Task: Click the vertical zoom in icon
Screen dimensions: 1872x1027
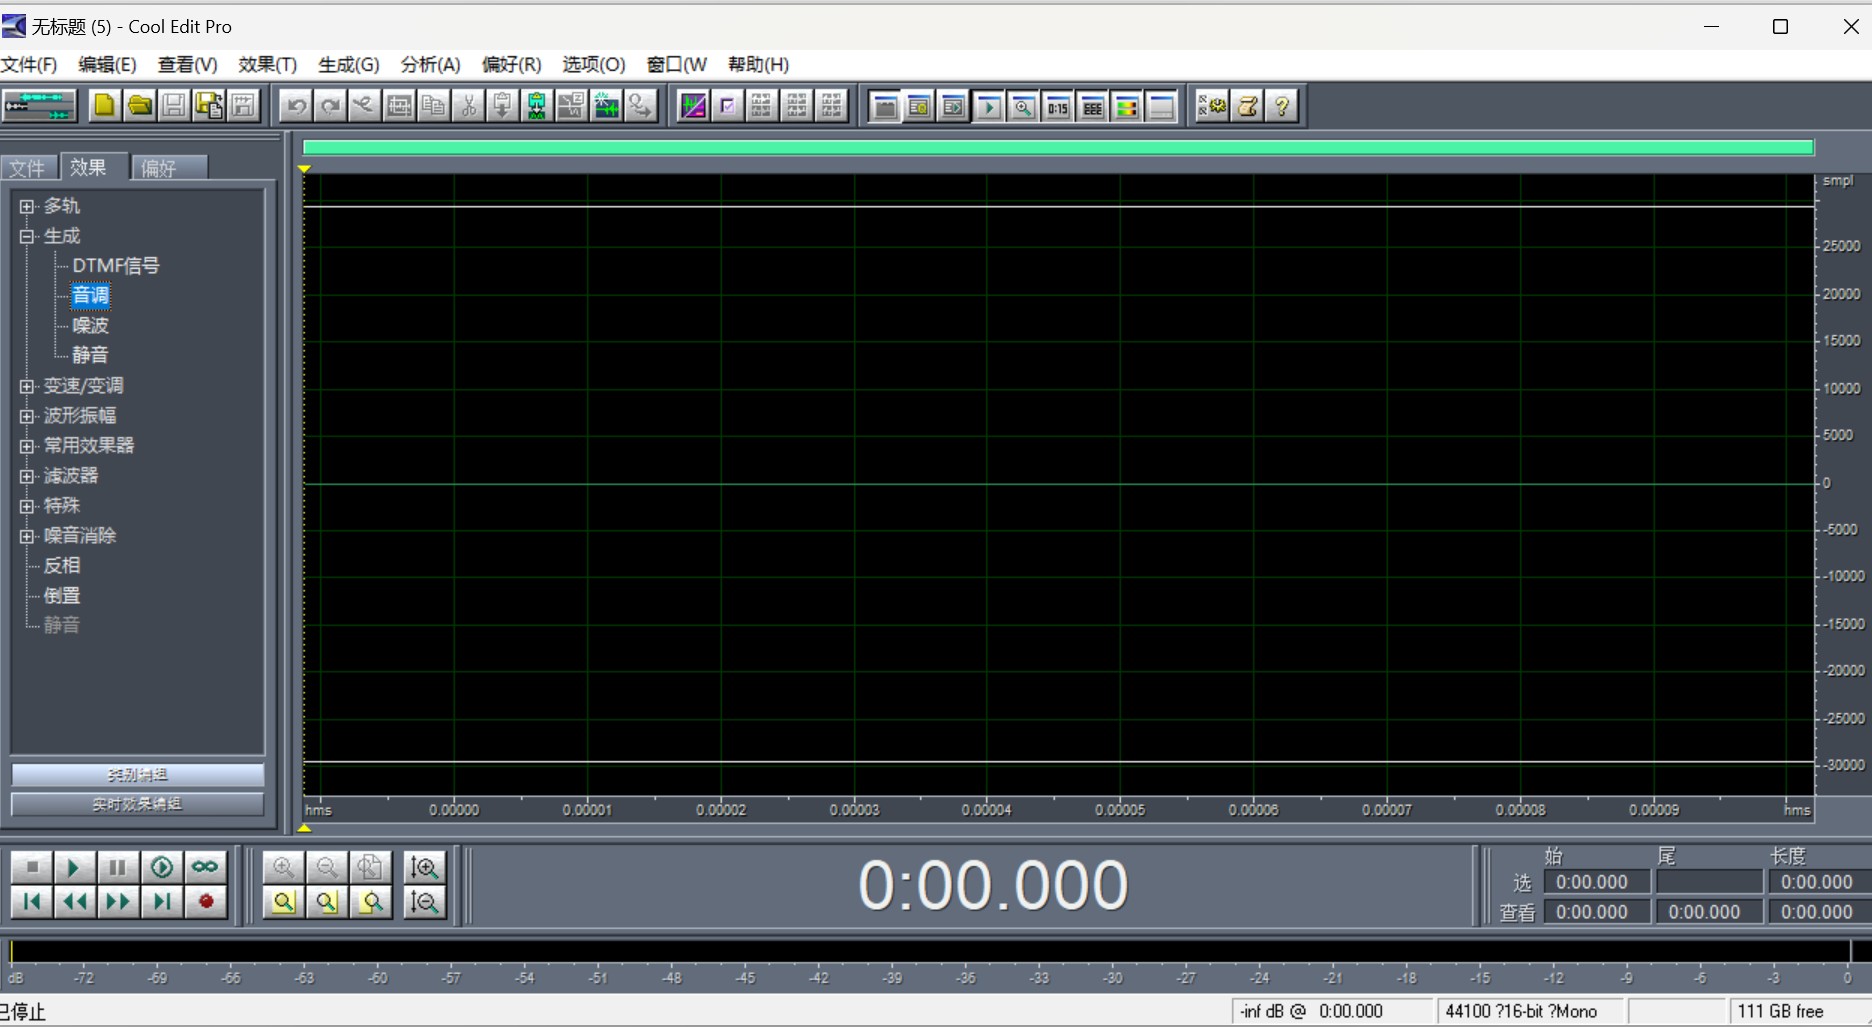Action: 424,867
